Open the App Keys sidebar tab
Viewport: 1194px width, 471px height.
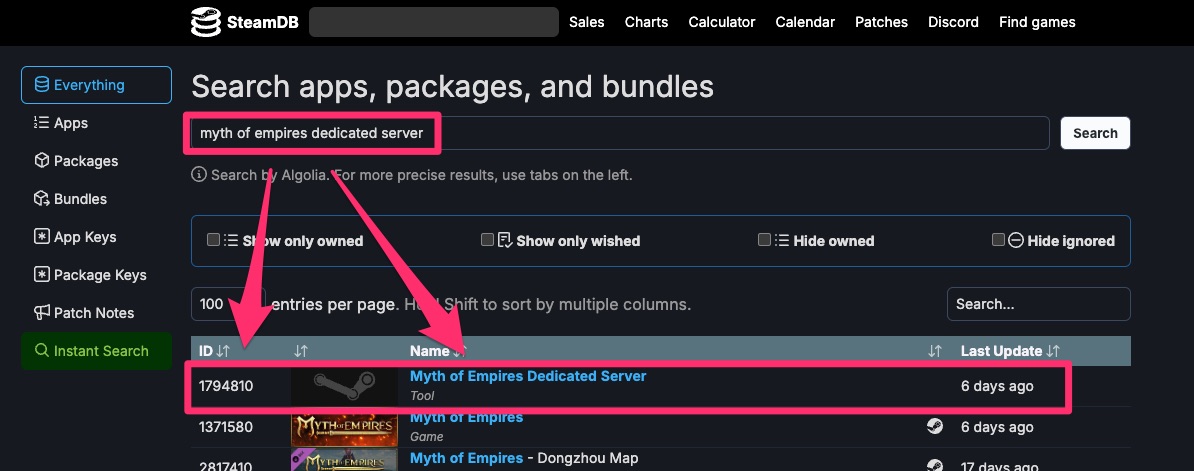[97, 237]
